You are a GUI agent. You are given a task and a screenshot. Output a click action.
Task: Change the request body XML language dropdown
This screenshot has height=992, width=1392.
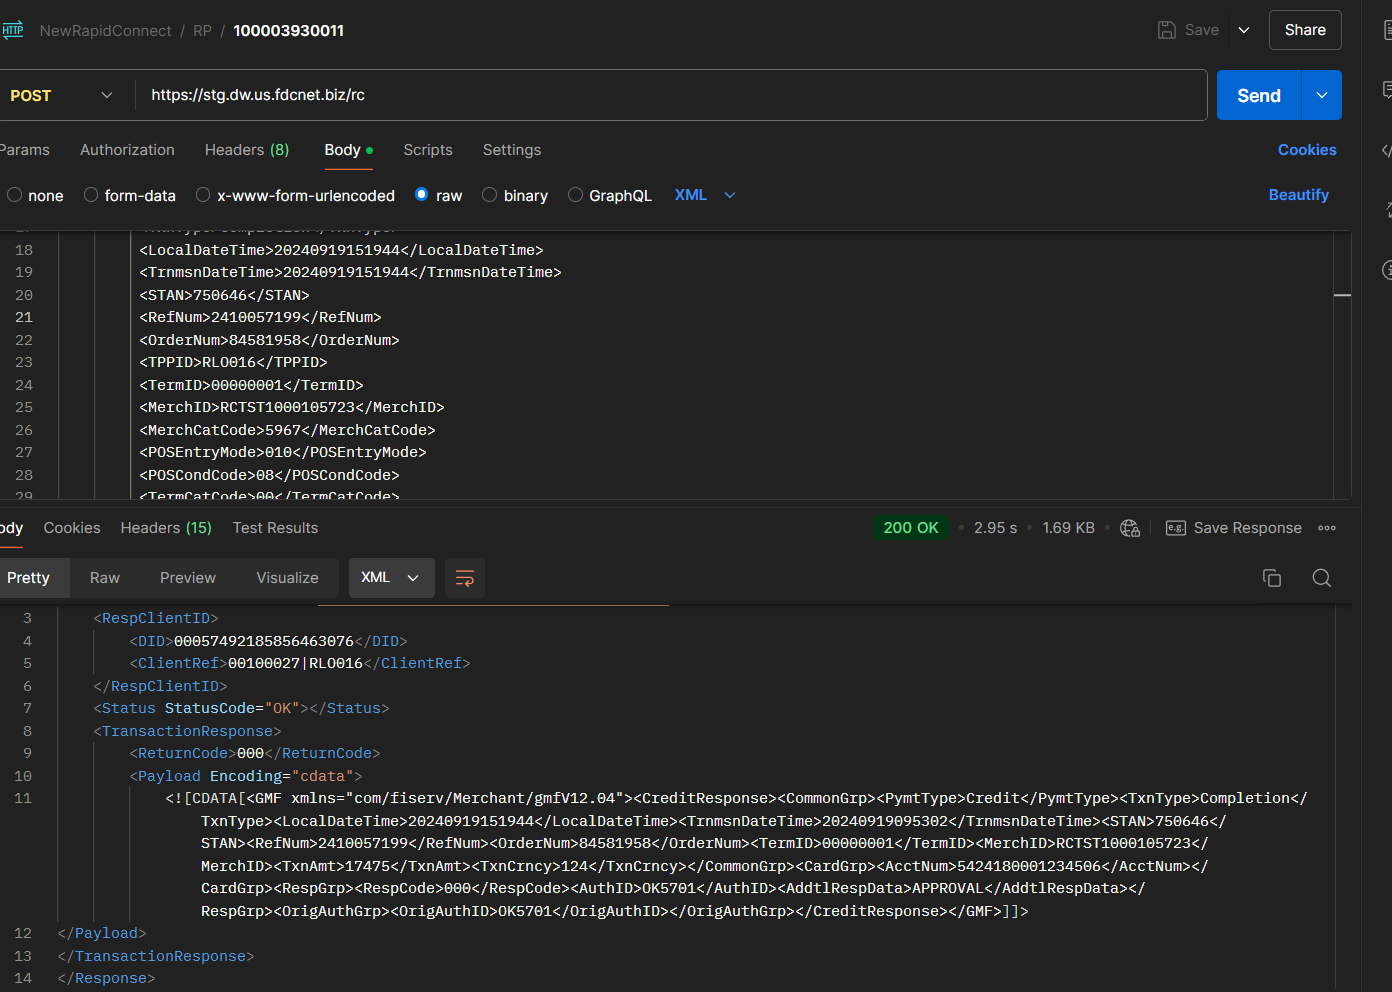706,195
